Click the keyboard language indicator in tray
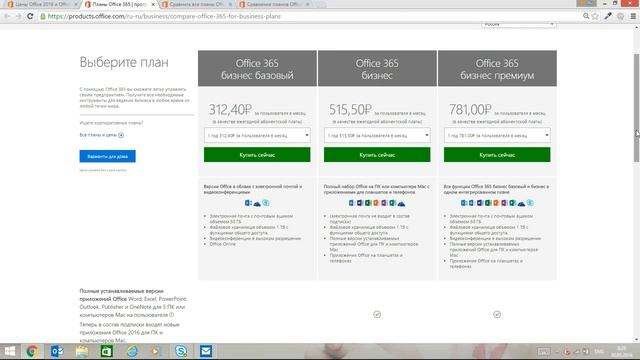640x360 pixels. tap(599, 351)
